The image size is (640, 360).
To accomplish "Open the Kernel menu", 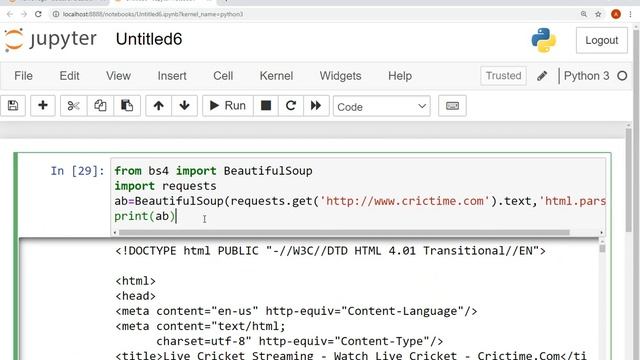I will pos(276,76).
